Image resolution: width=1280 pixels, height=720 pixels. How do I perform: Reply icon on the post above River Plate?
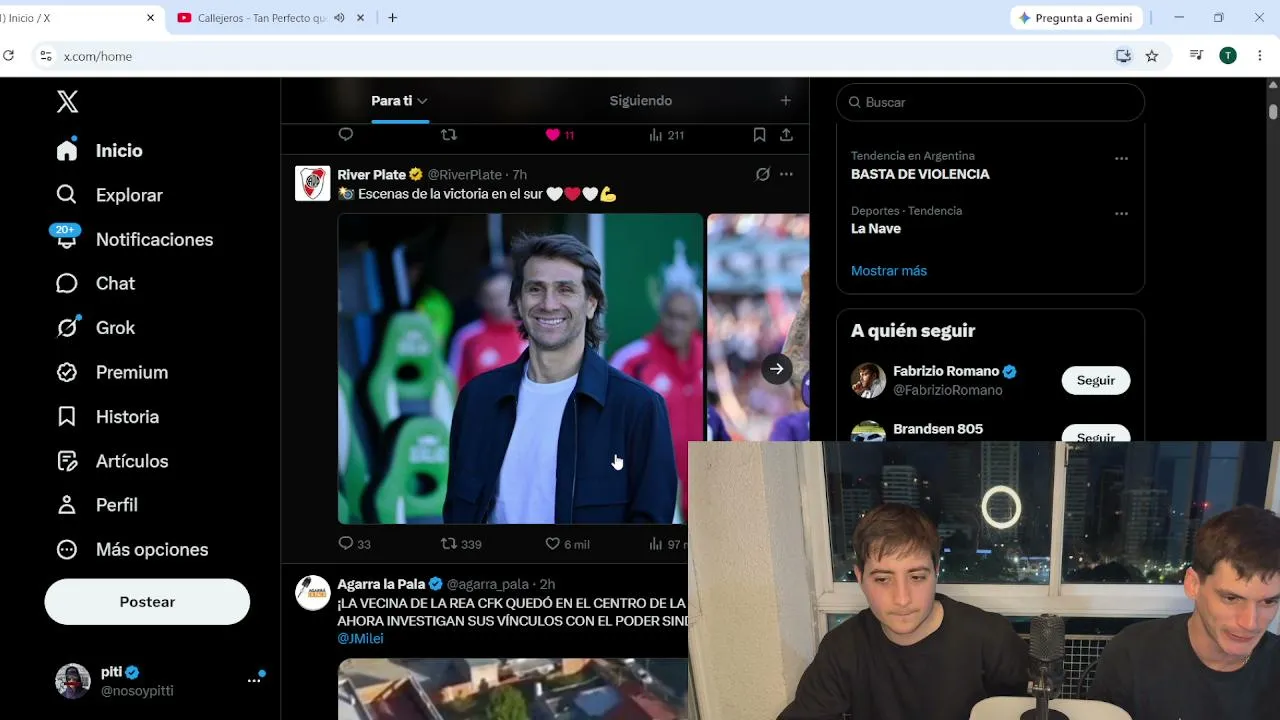[346, 134]
